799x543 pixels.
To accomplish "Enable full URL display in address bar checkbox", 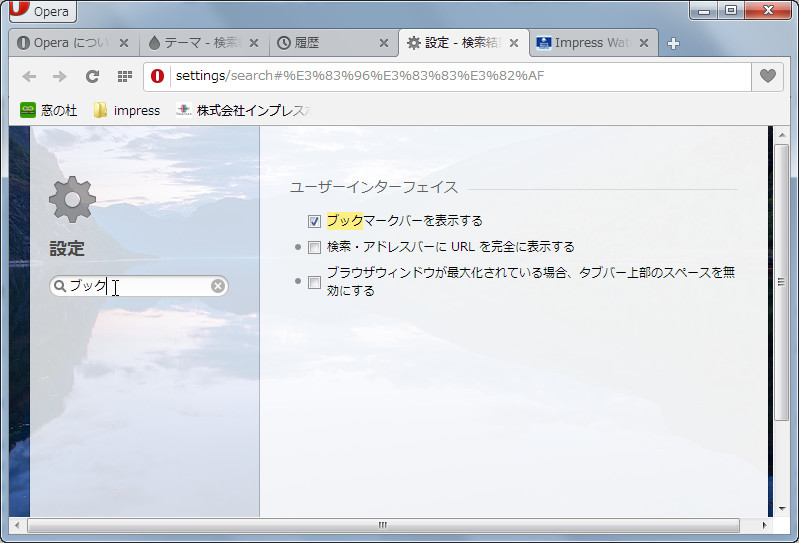I will (314, 248).
